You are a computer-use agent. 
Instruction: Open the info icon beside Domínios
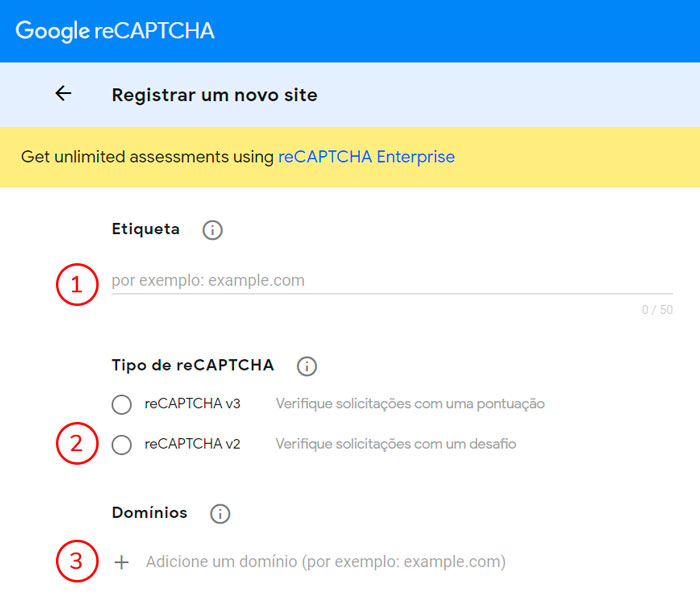coord(220,514)
